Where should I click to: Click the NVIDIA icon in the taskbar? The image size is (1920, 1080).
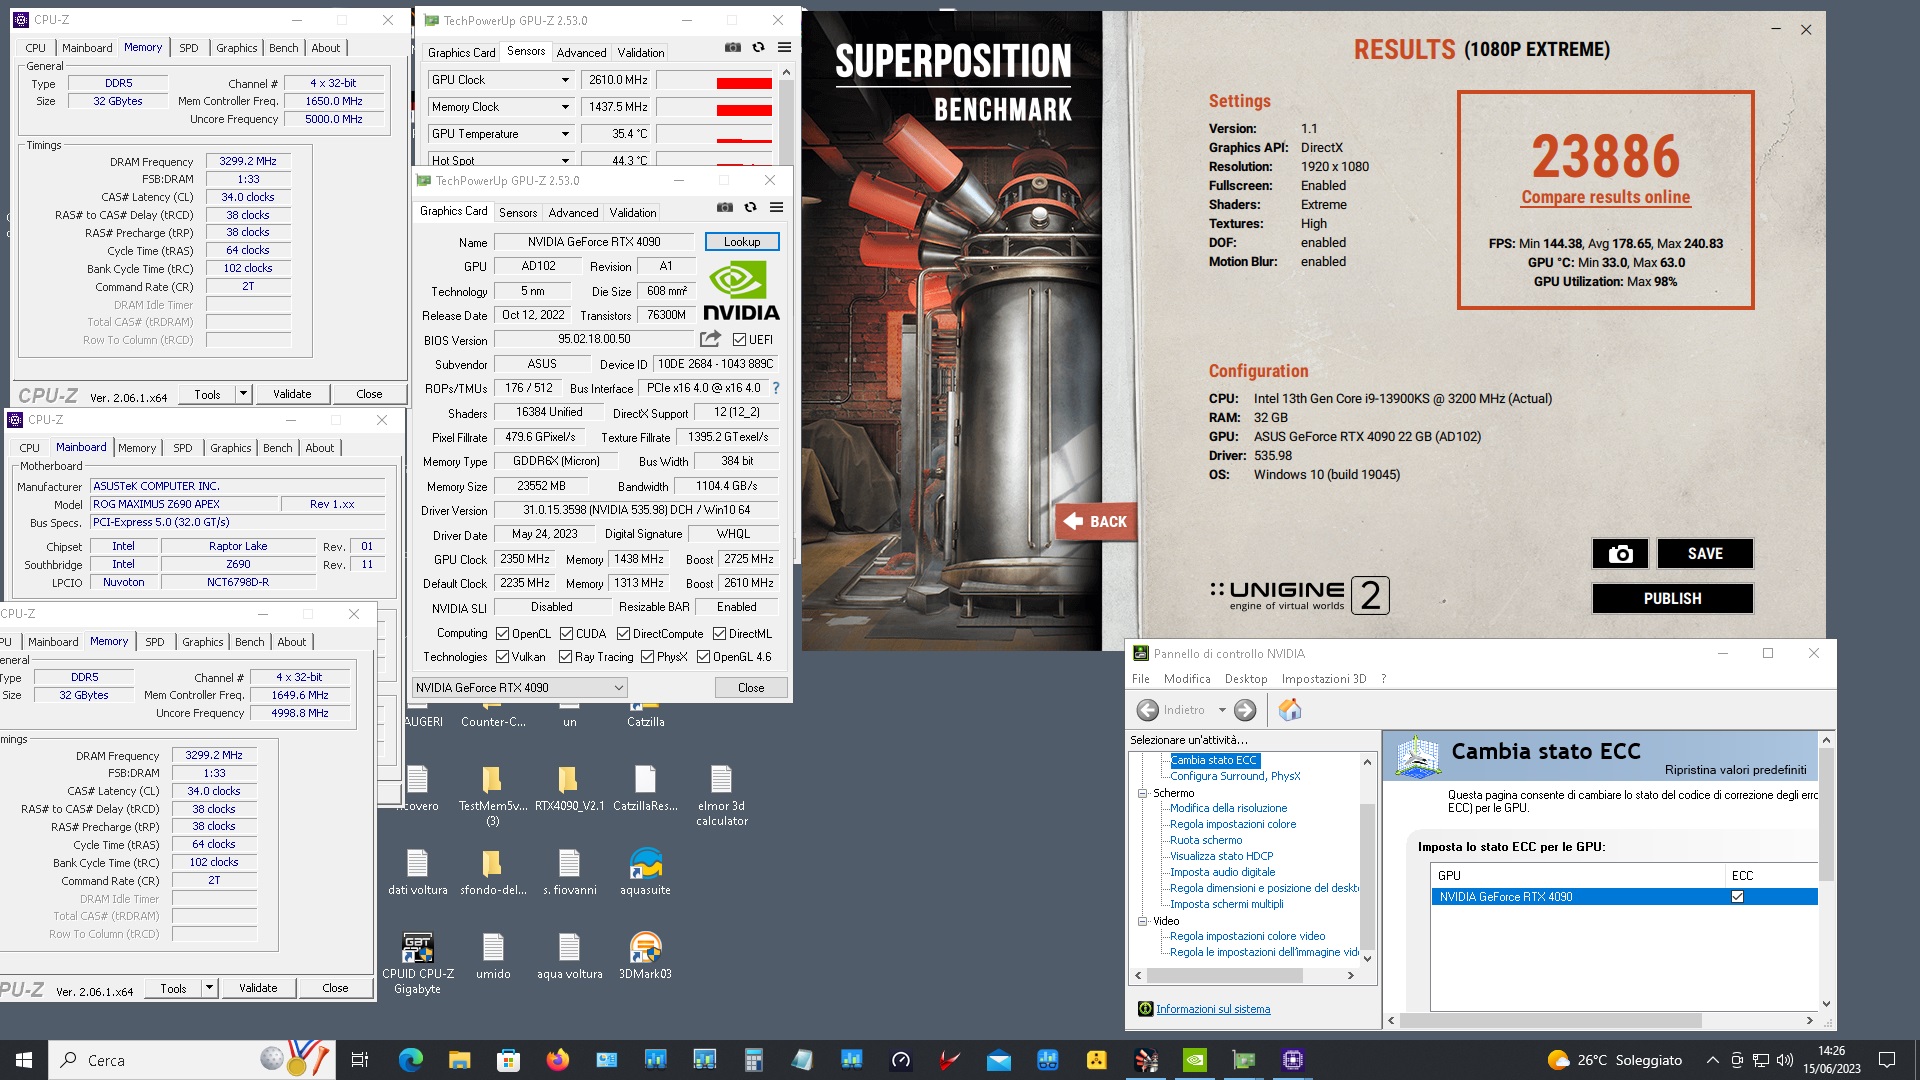1194,1060
